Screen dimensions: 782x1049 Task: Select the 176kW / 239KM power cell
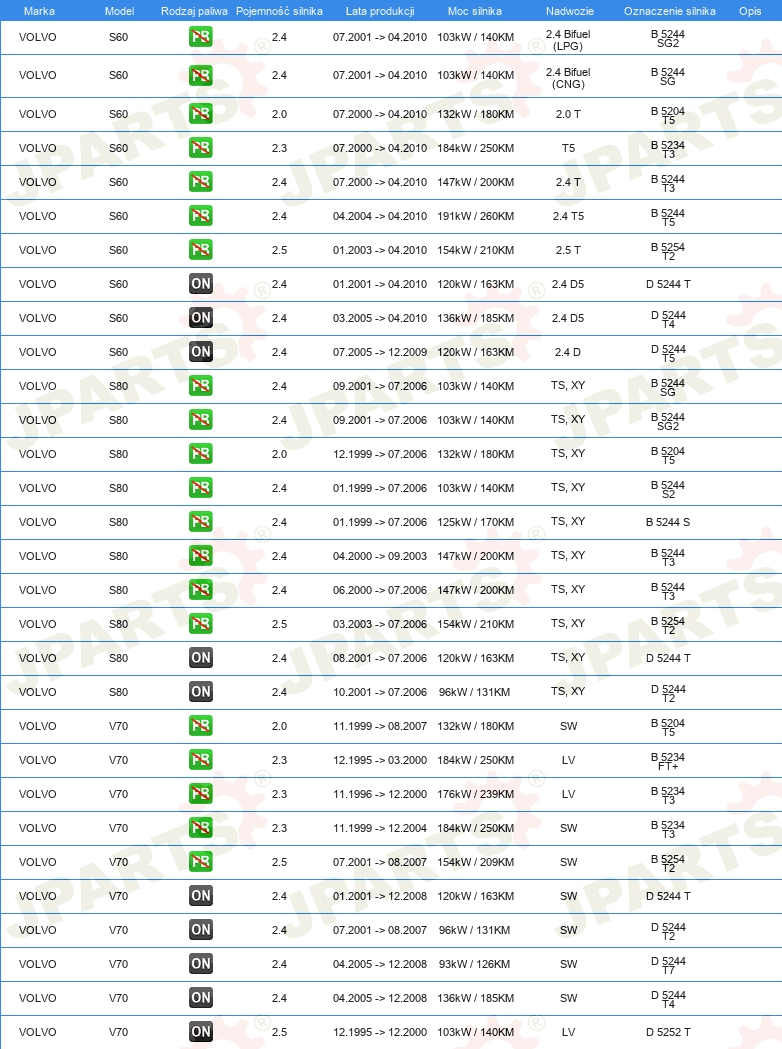tap(476, 794)
